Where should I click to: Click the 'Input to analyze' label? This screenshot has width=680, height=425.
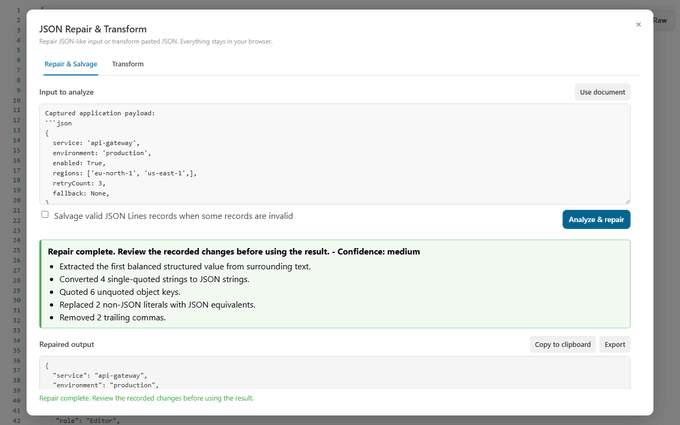(x=66, y=92)
